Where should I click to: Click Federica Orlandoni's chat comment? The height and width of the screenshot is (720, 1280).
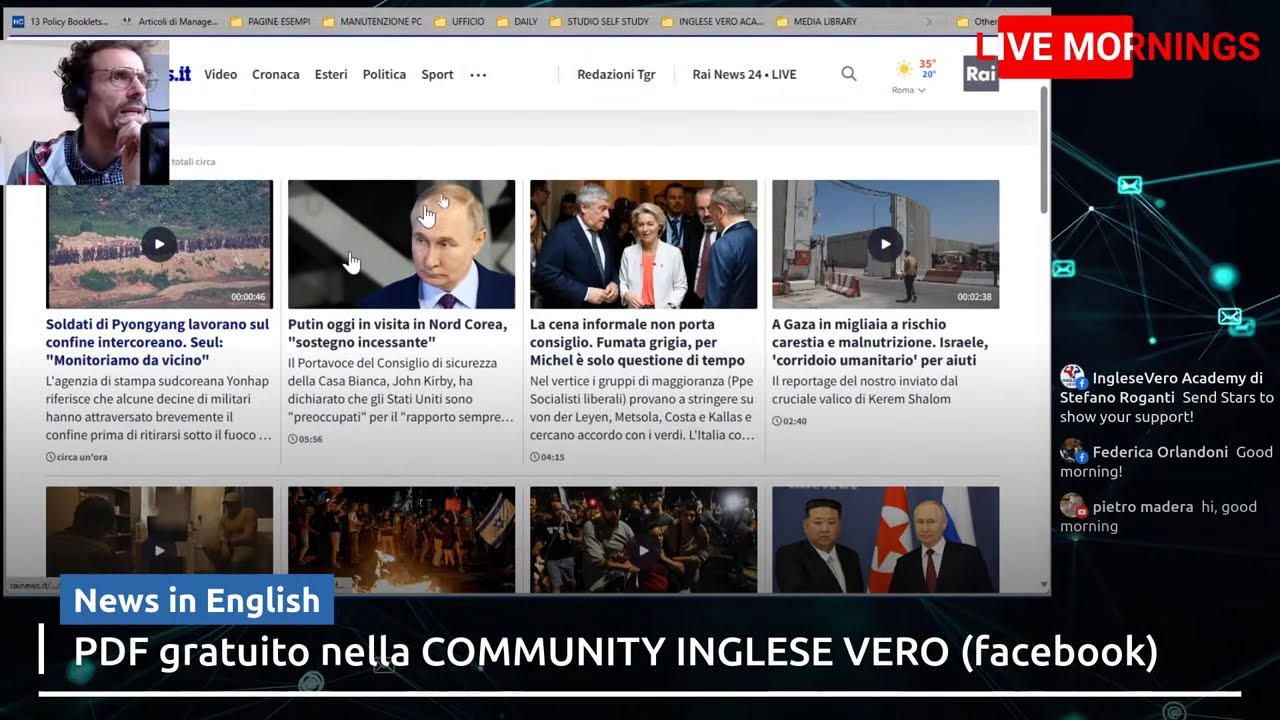pos(1166,461)
